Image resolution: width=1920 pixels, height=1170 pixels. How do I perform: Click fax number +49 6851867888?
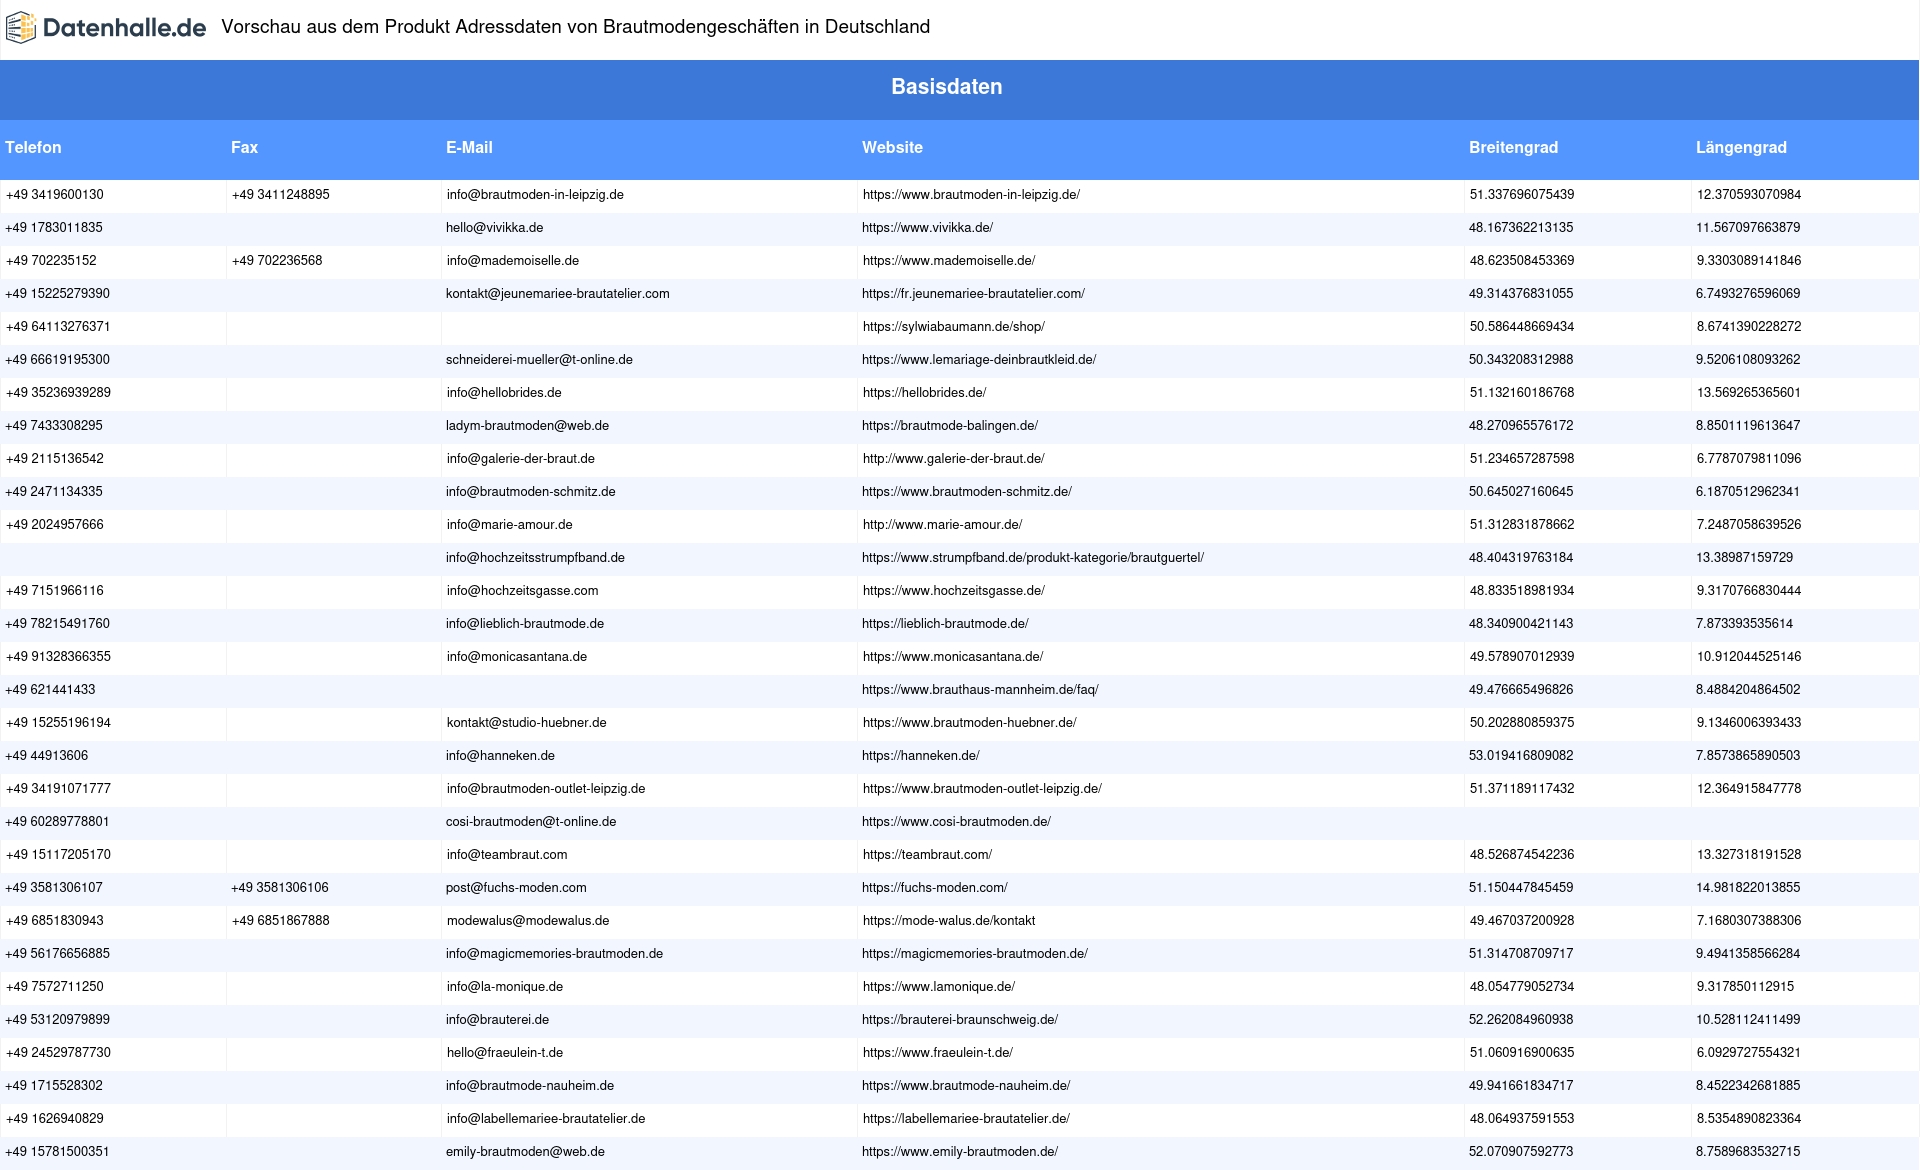(280, 921)
